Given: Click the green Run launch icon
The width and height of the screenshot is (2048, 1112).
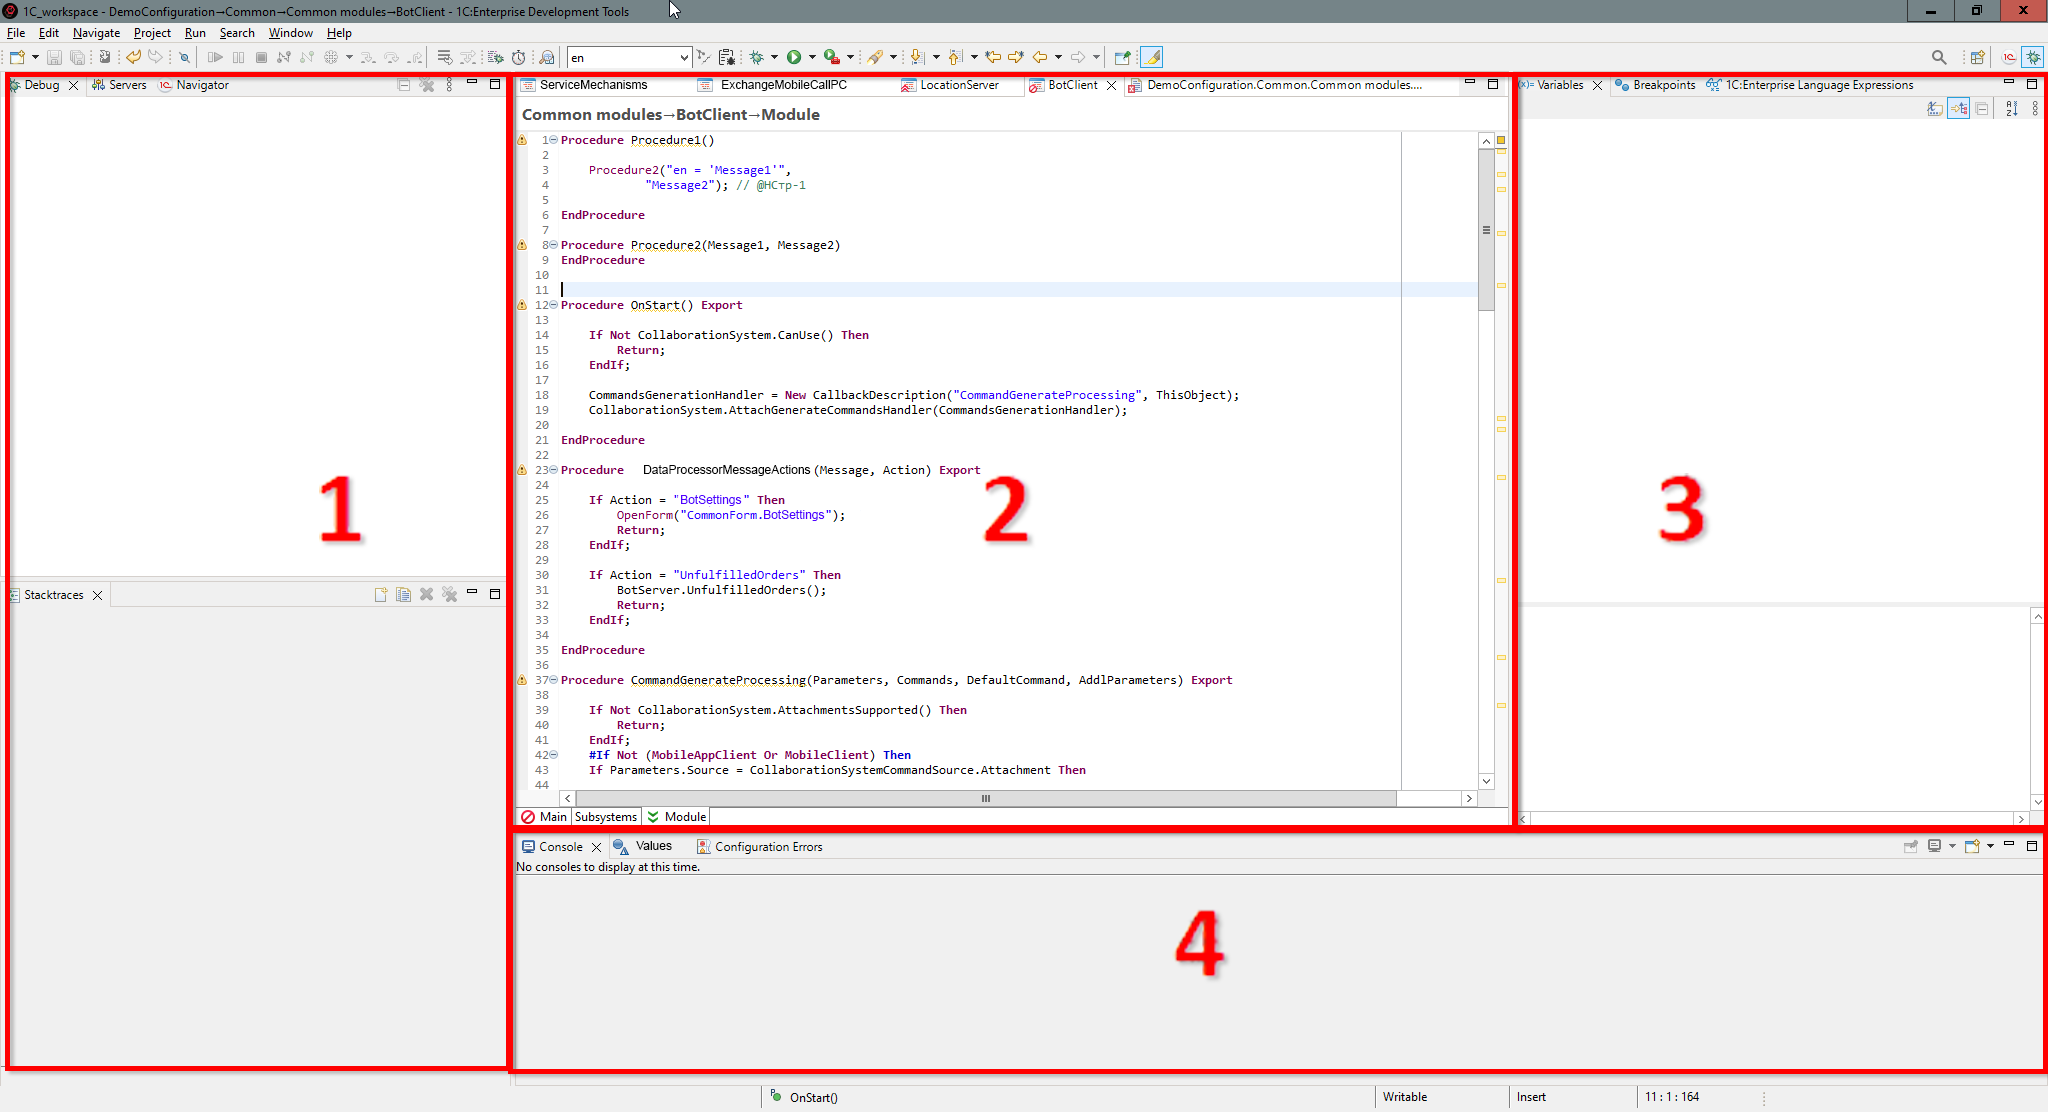Looking at the screenshot, I should point(794,57).
